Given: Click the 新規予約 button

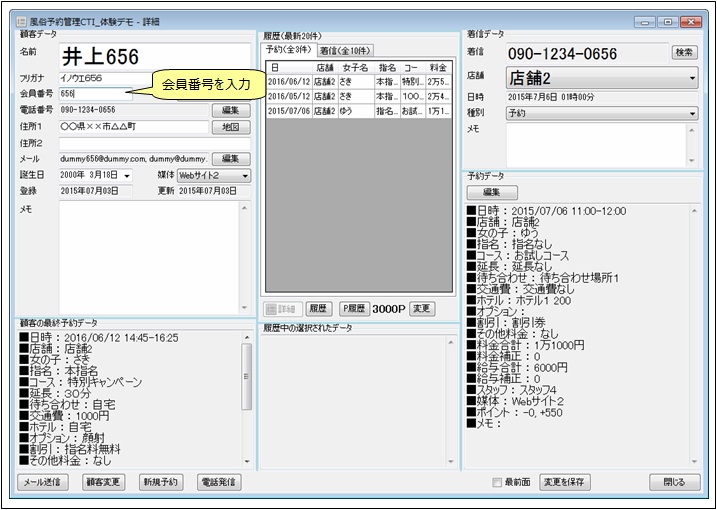Looking at the screenshot, I should (160, 482).
